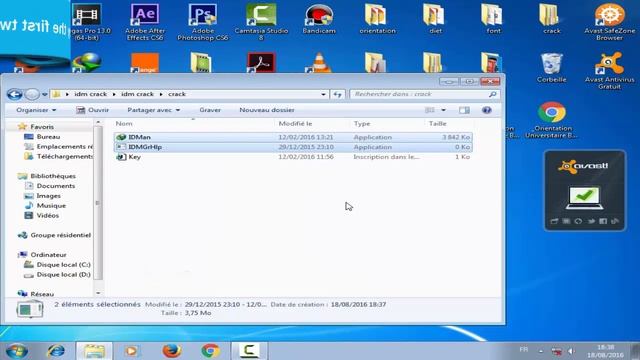Open the orientation folder on desktop
The width and height of the screenshot is (640, 360).
(x=377, y=19)
